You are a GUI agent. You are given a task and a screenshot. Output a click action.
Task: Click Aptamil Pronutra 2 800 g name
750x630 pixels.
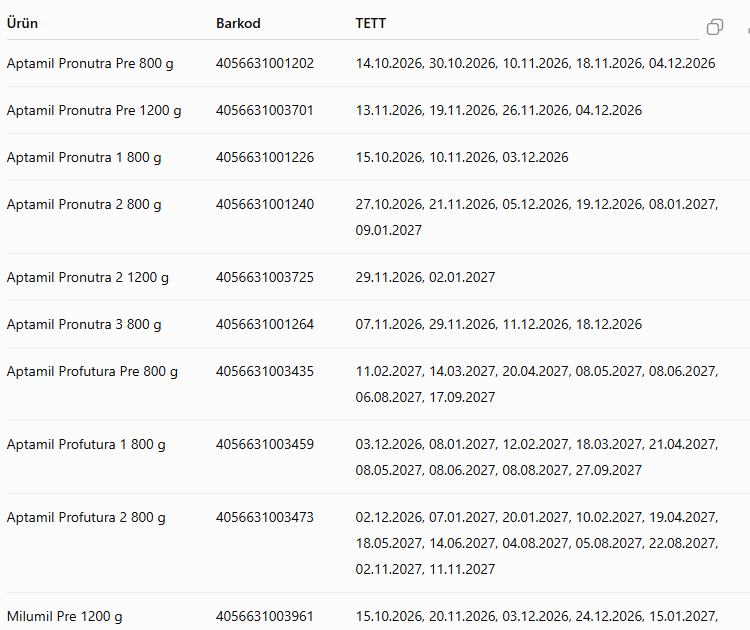tap(84, 204)
